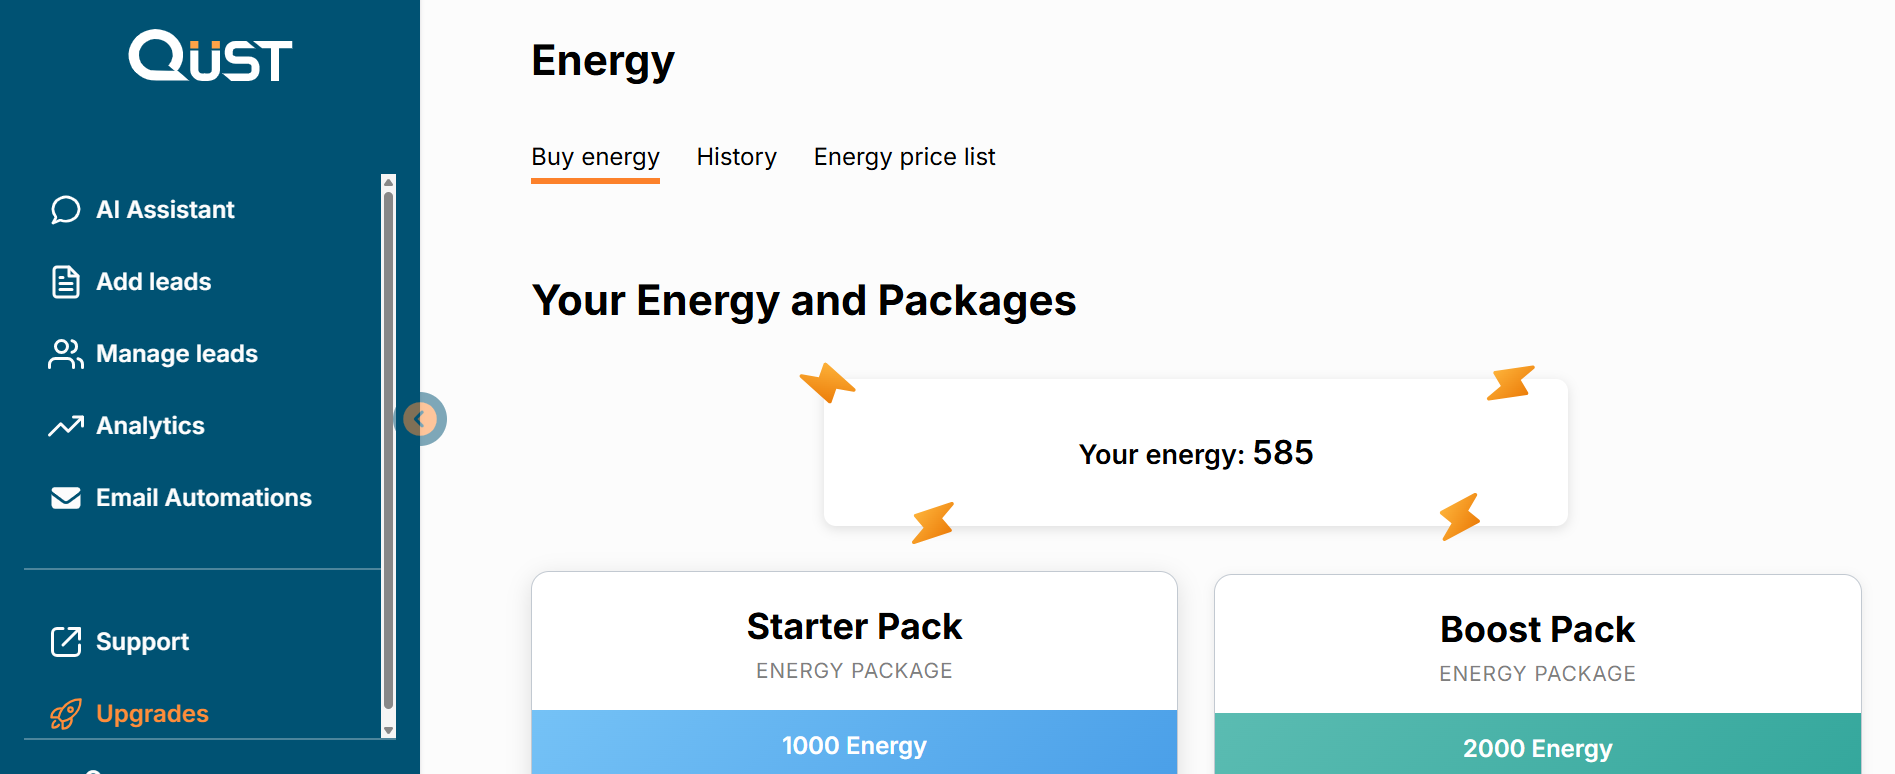The height and width of the screenshot is (774, 1895).
Task: Choose the Boost Pack title
Action: (1537, 630)
